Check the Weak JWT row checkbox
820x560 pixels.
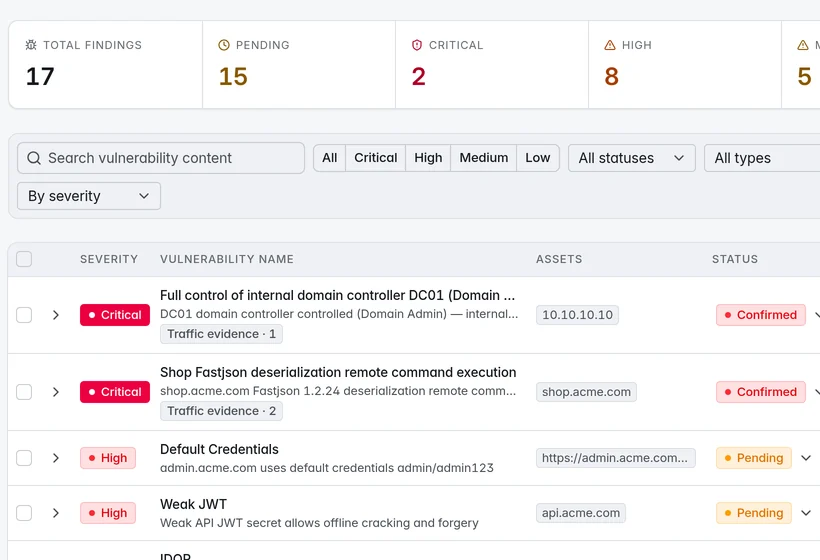click(x=24, y=513)
